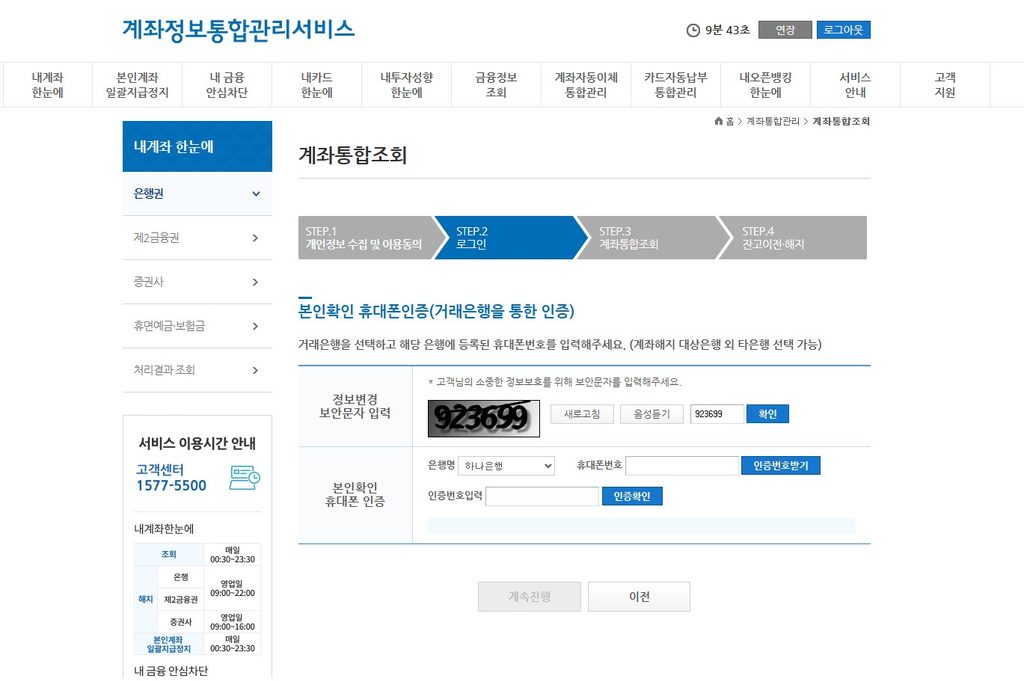Select the 내카드 한눈에 menu
This screenshot has width=1024, height=681.
click(317, 85)
